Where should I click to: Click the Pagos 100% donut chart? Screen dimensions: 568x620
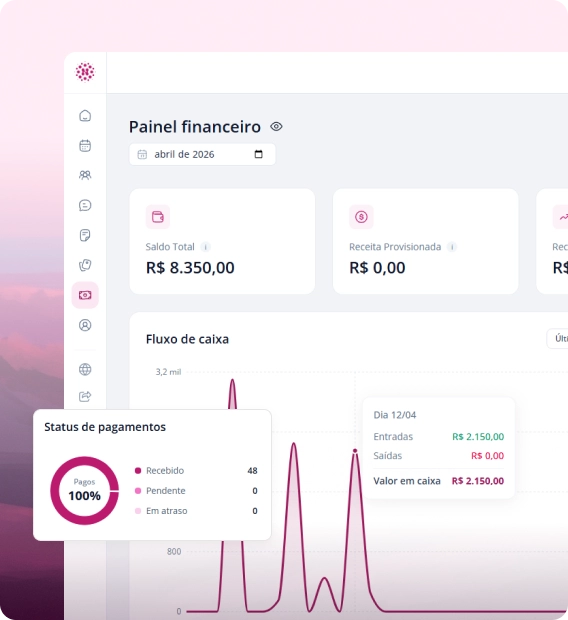point(84,491)
